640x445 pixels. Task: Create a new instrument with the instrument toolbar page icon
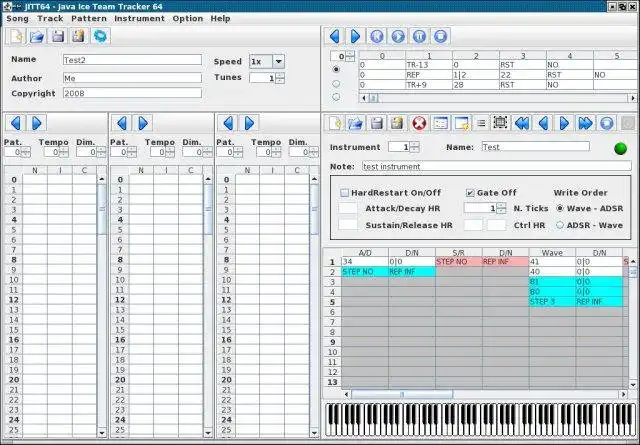click(x=335, y=123)
